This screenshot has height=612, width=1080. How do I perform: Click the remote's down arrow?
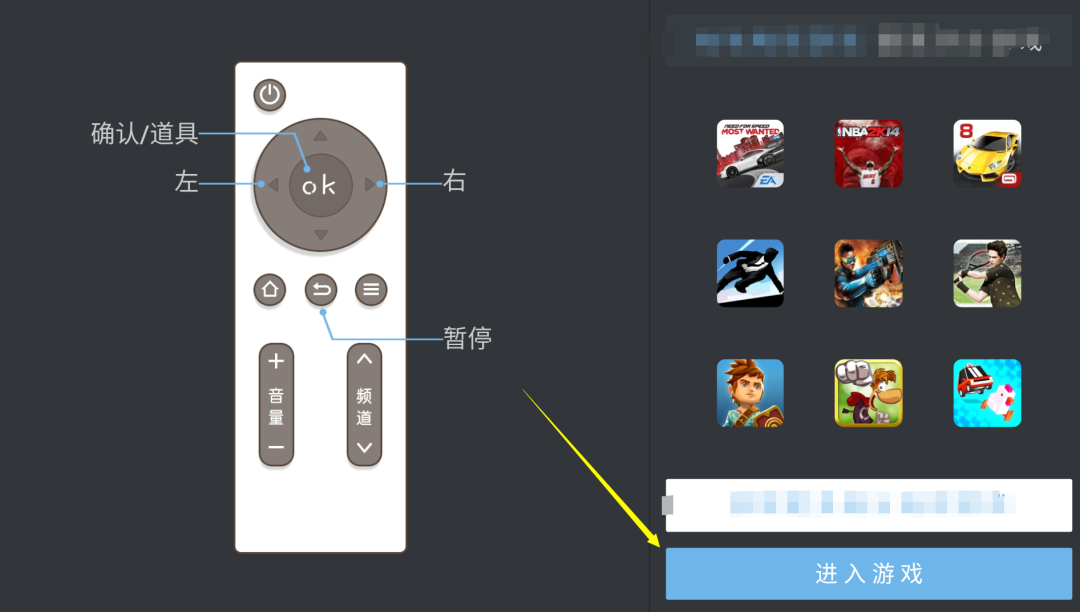pos(321,235)
